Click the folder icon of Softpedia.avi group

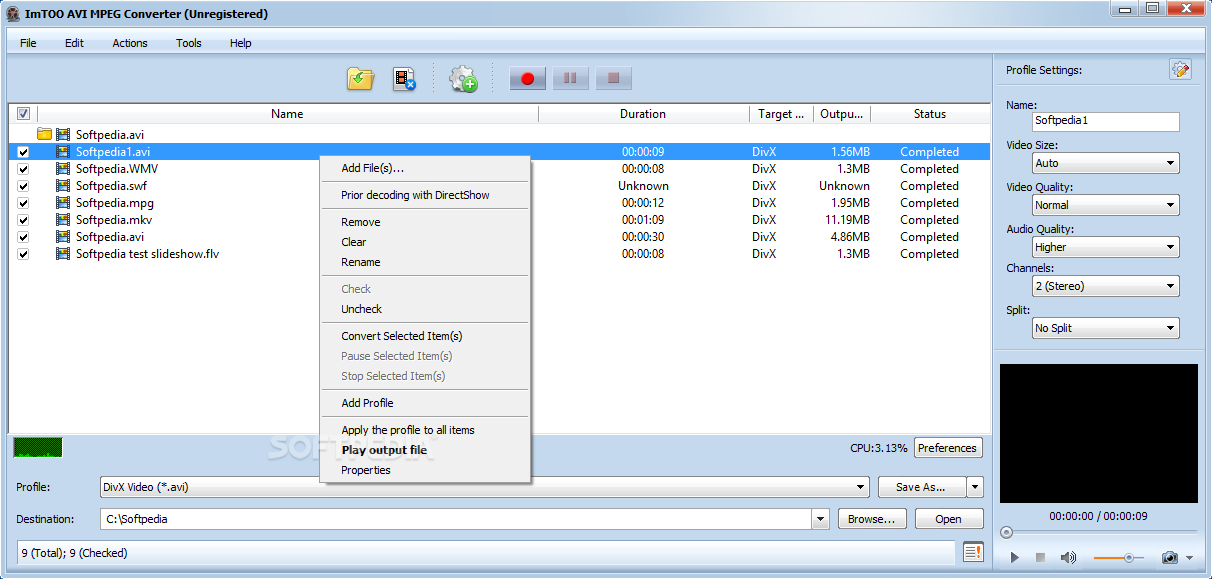(x=44, y=134)
